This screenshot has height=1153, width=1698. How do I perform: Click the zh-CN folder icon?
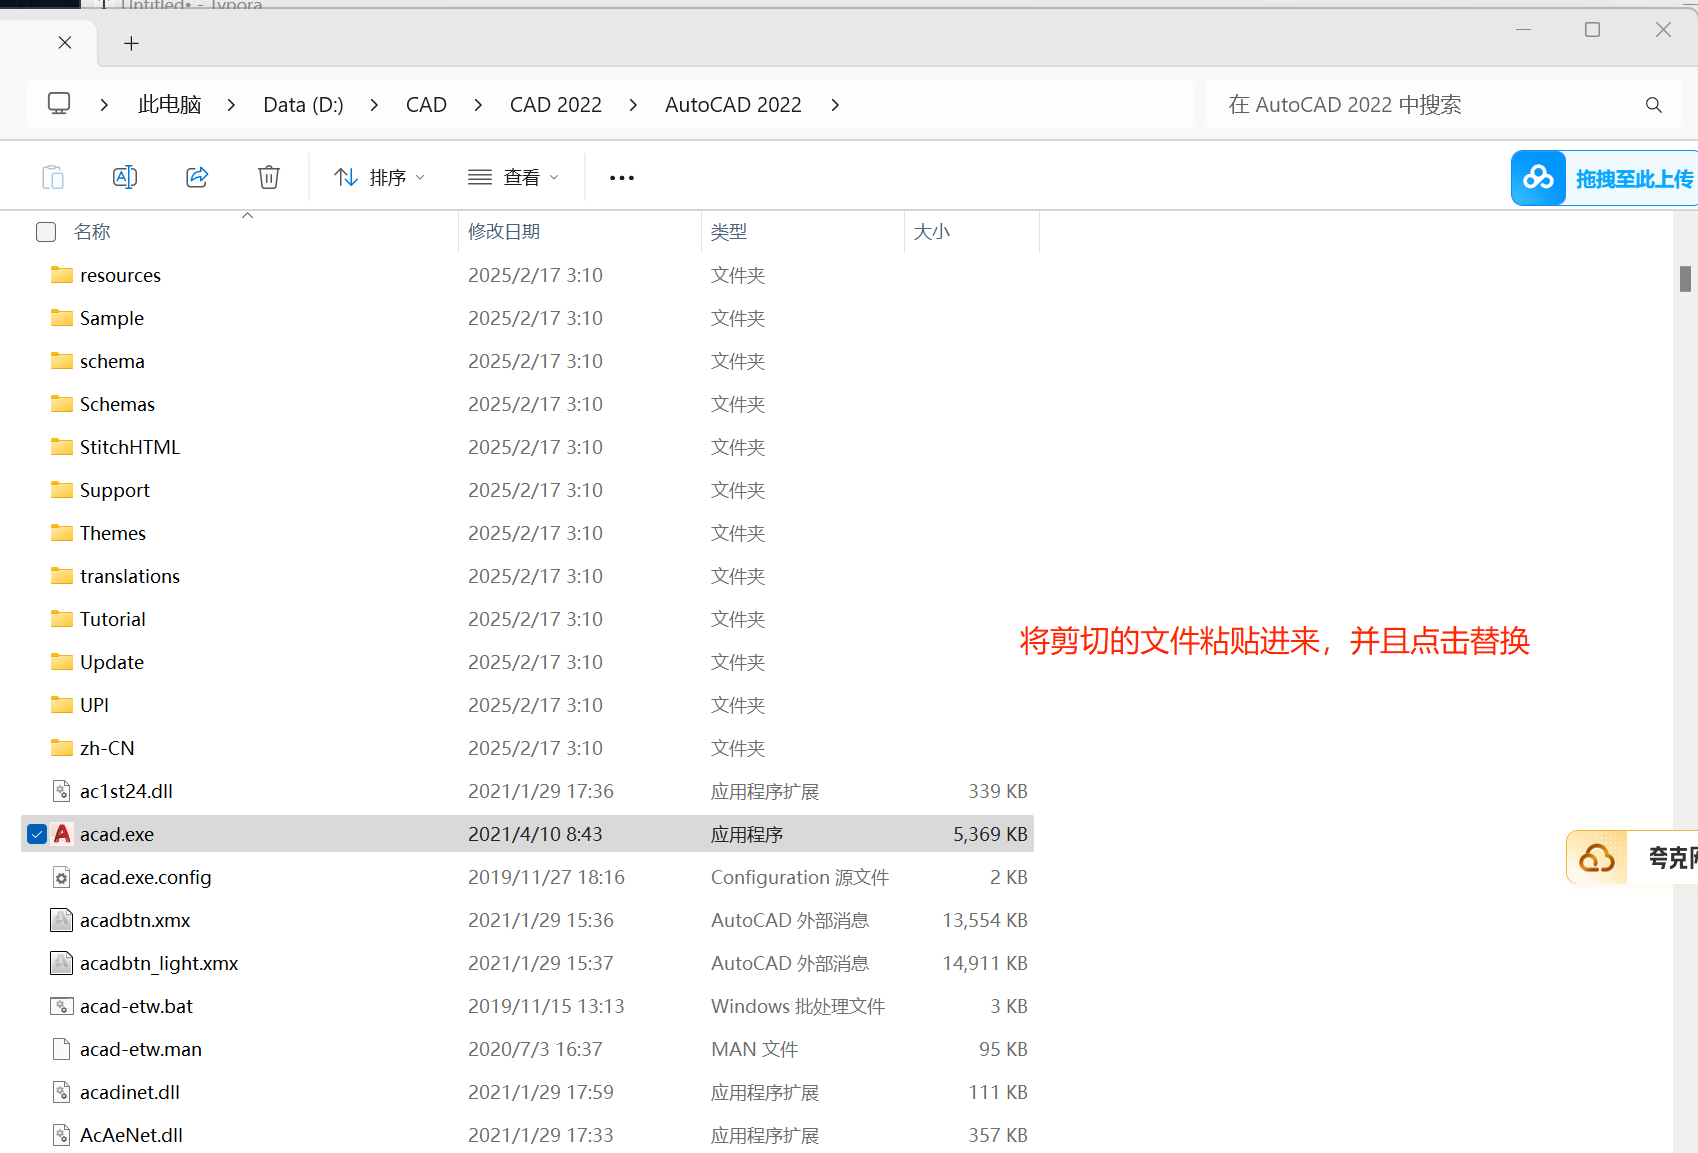(62, 748)
